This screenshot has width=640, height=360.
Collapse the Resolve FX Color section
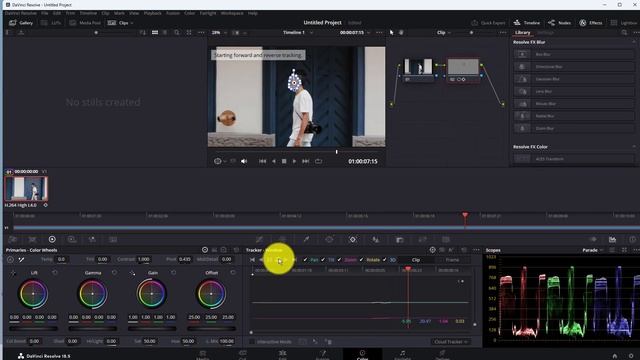[634, 147]
